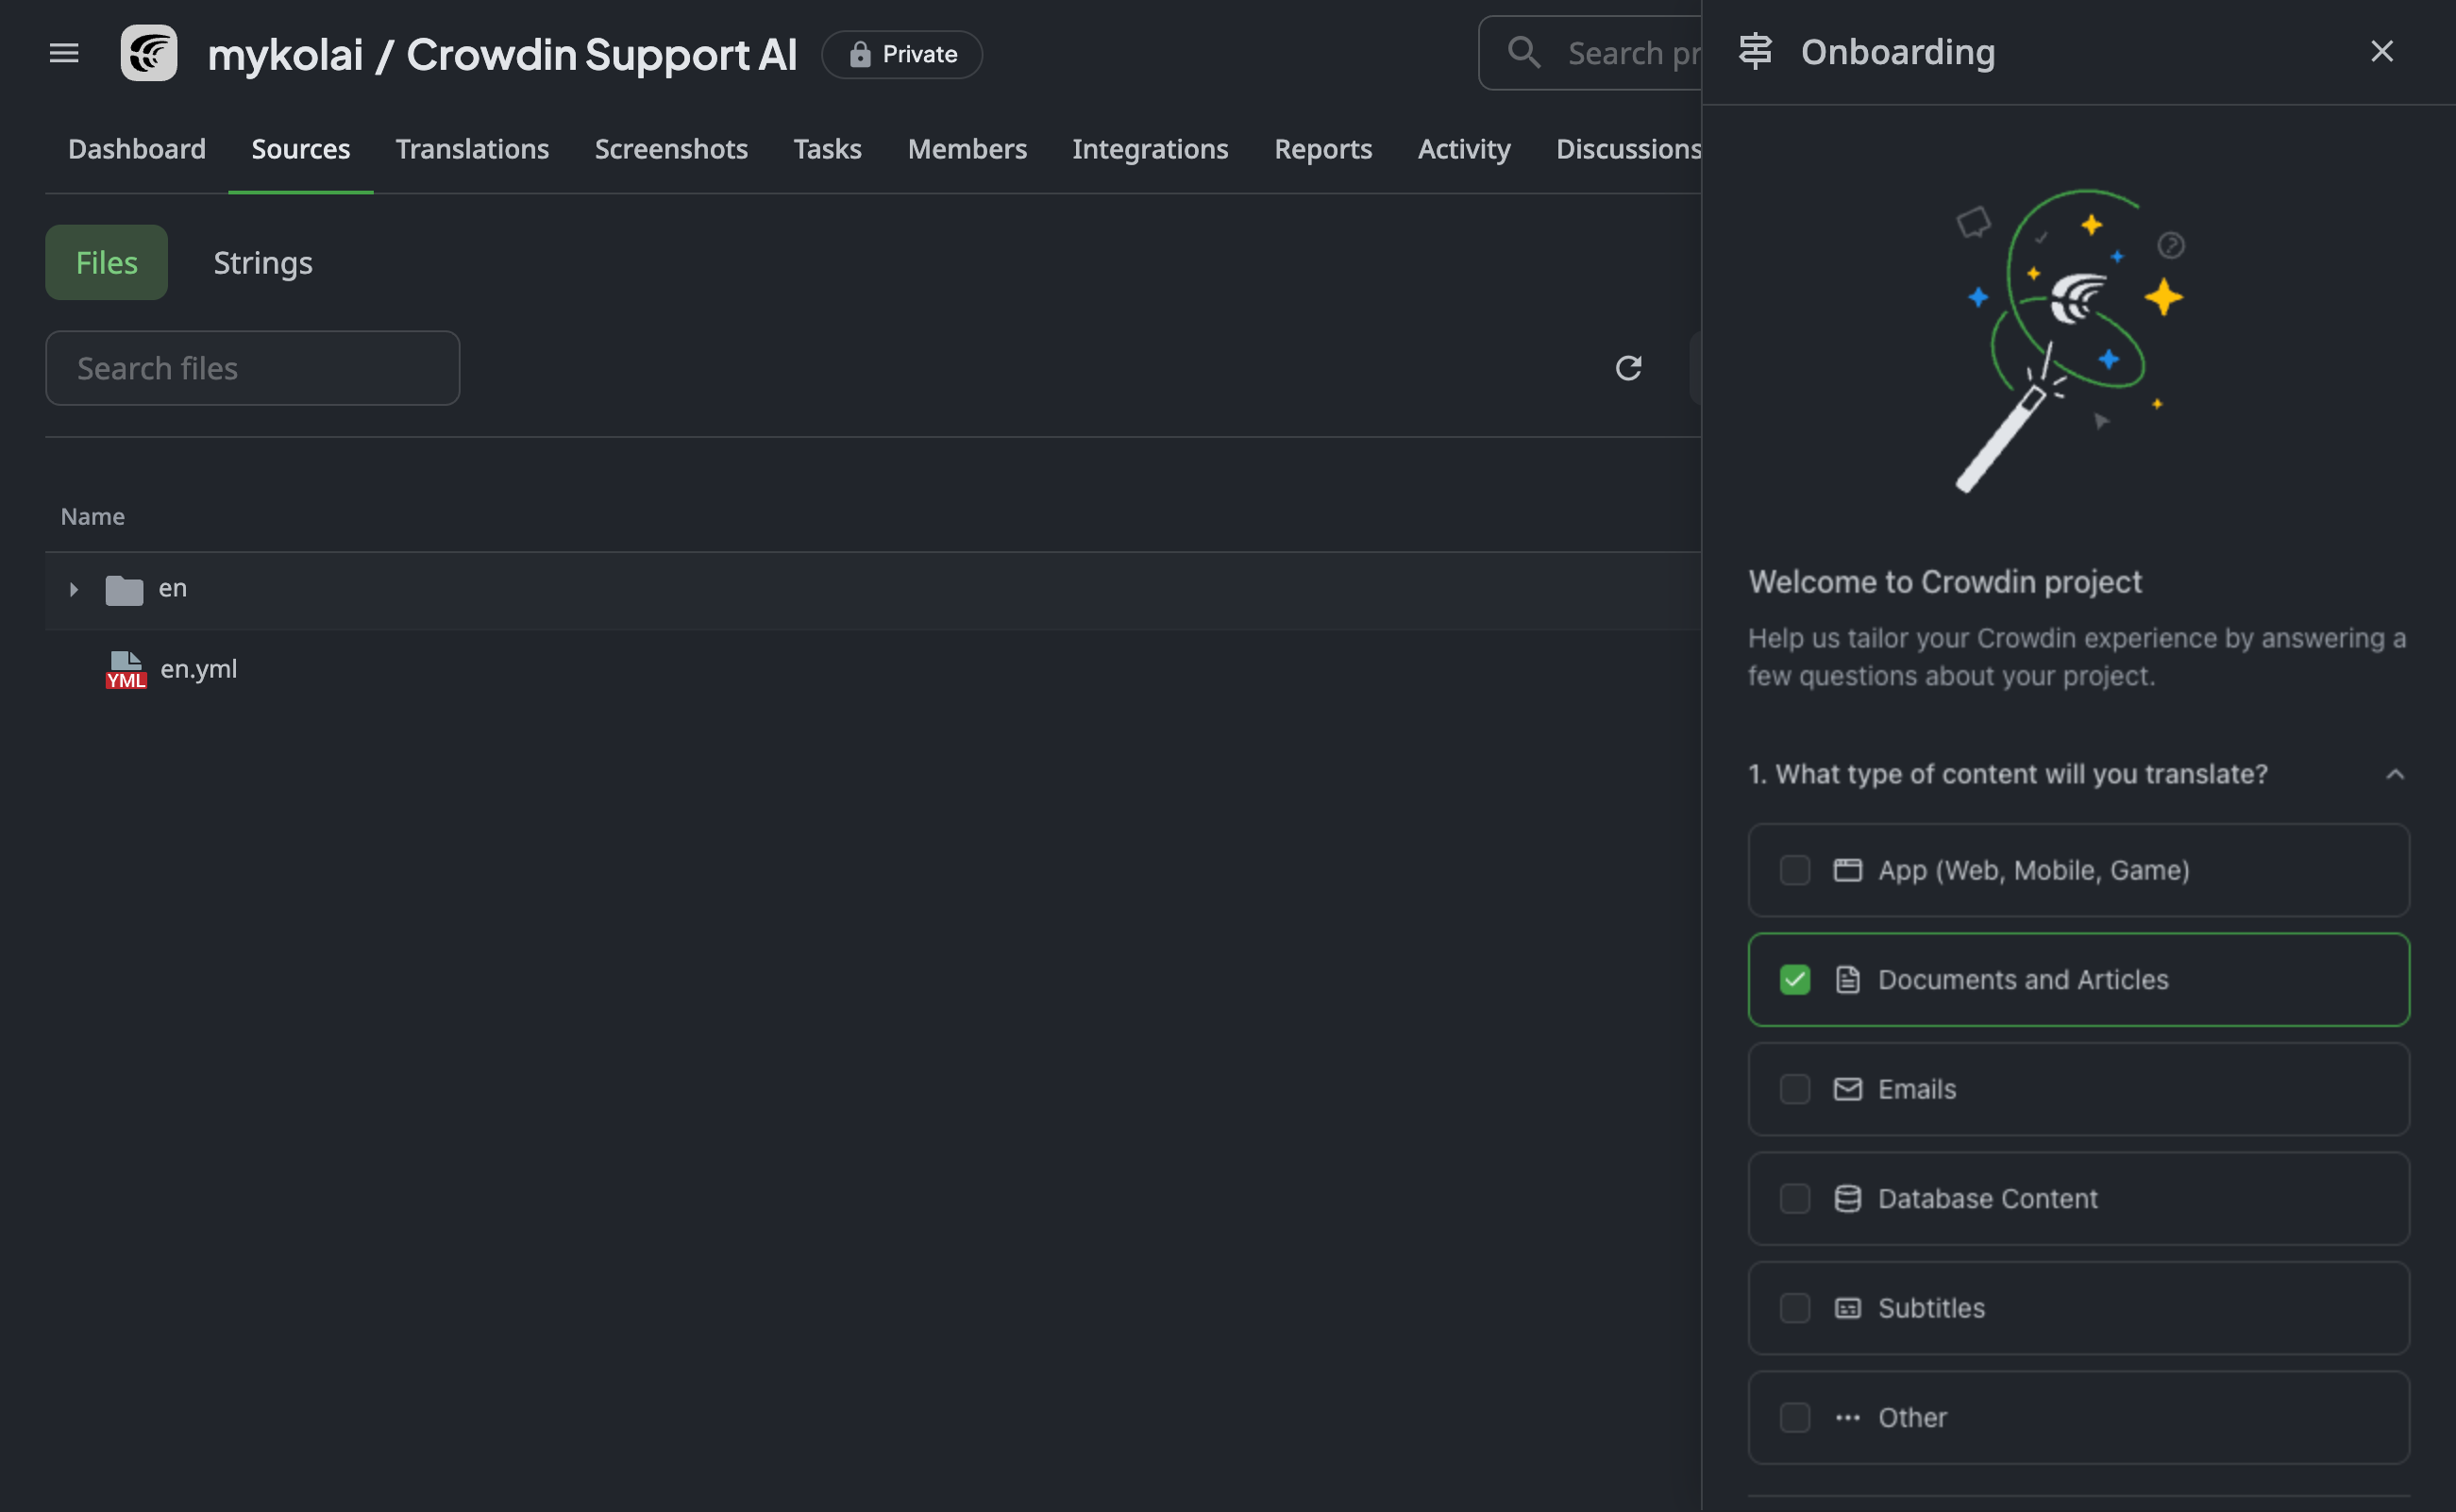Viewport: 2456px width, 1512px height.
Task: Open the hamburger navigation menu
Action: (64, 53)
